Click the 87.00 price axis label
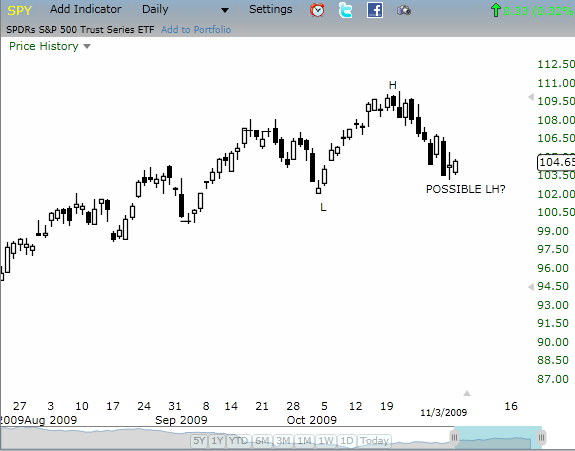 (x=553, y=379)
